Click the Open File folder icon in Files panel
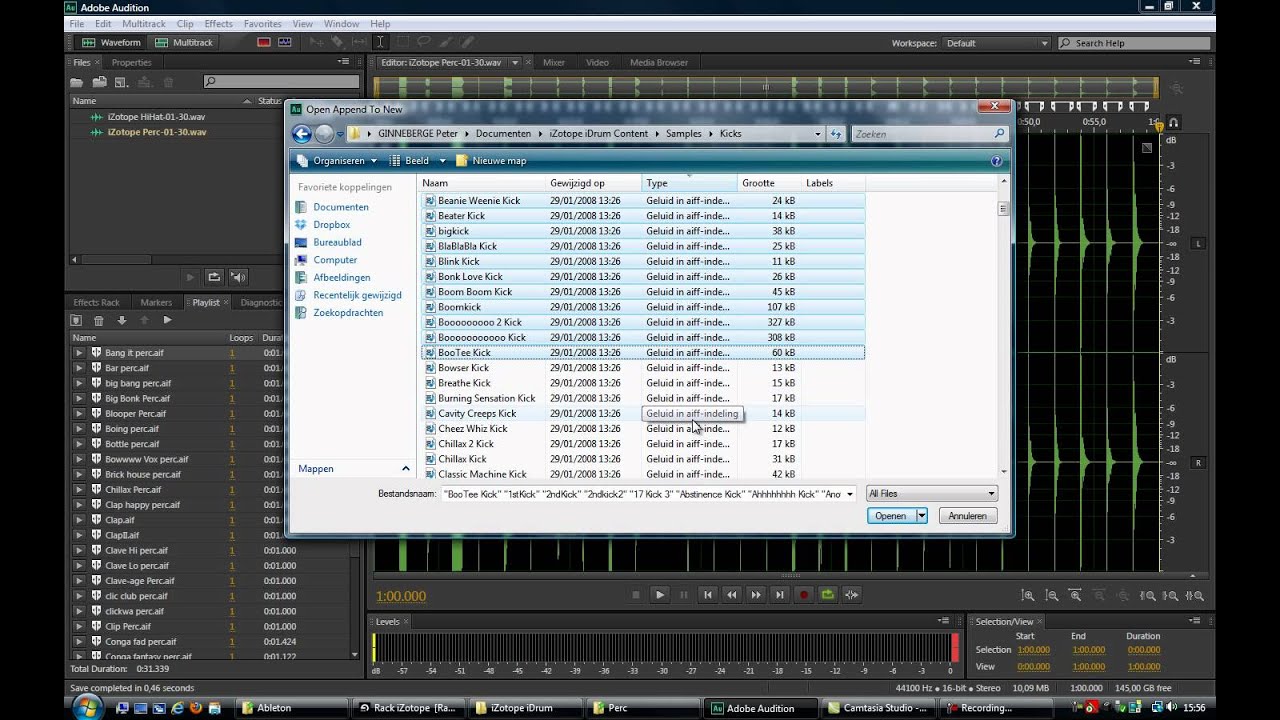The width and height of the screenshot is (1280, 720). (77, 82)
